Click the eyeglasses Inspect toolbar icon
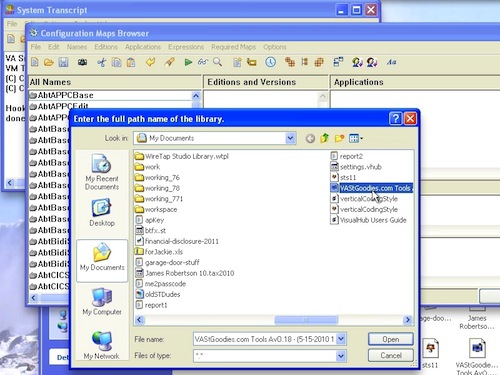The height and width of the screenshot is (375, 500). pos(203,62)
